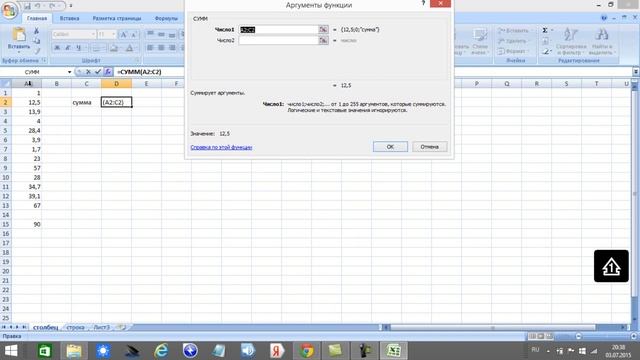Open the Excel help icon in ribbon
This screenshot has width=640, height=360.
tap(604, 18)
